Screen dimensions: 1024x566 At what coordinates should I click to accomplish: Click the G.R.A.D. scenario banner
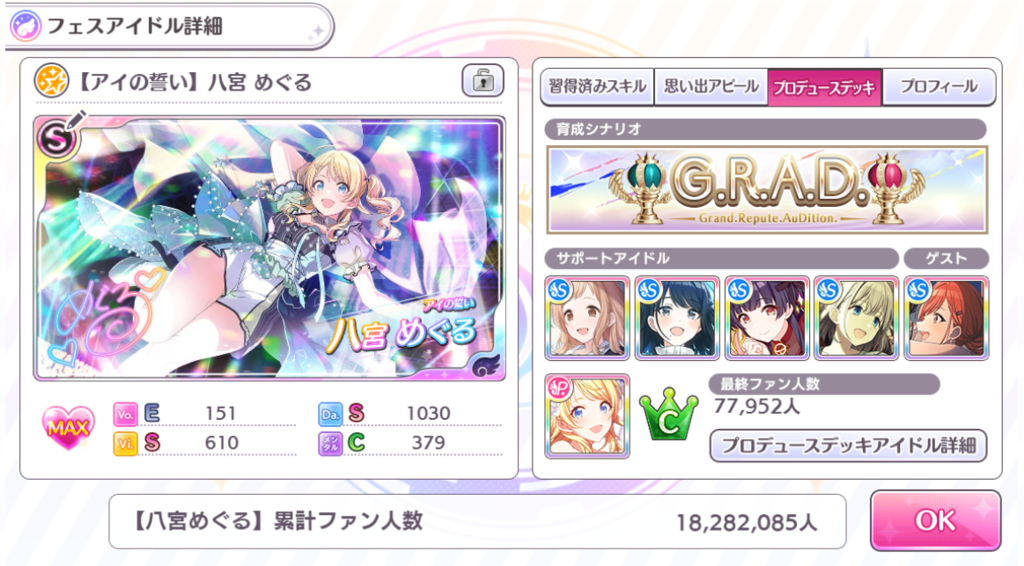tap(767, 190)
